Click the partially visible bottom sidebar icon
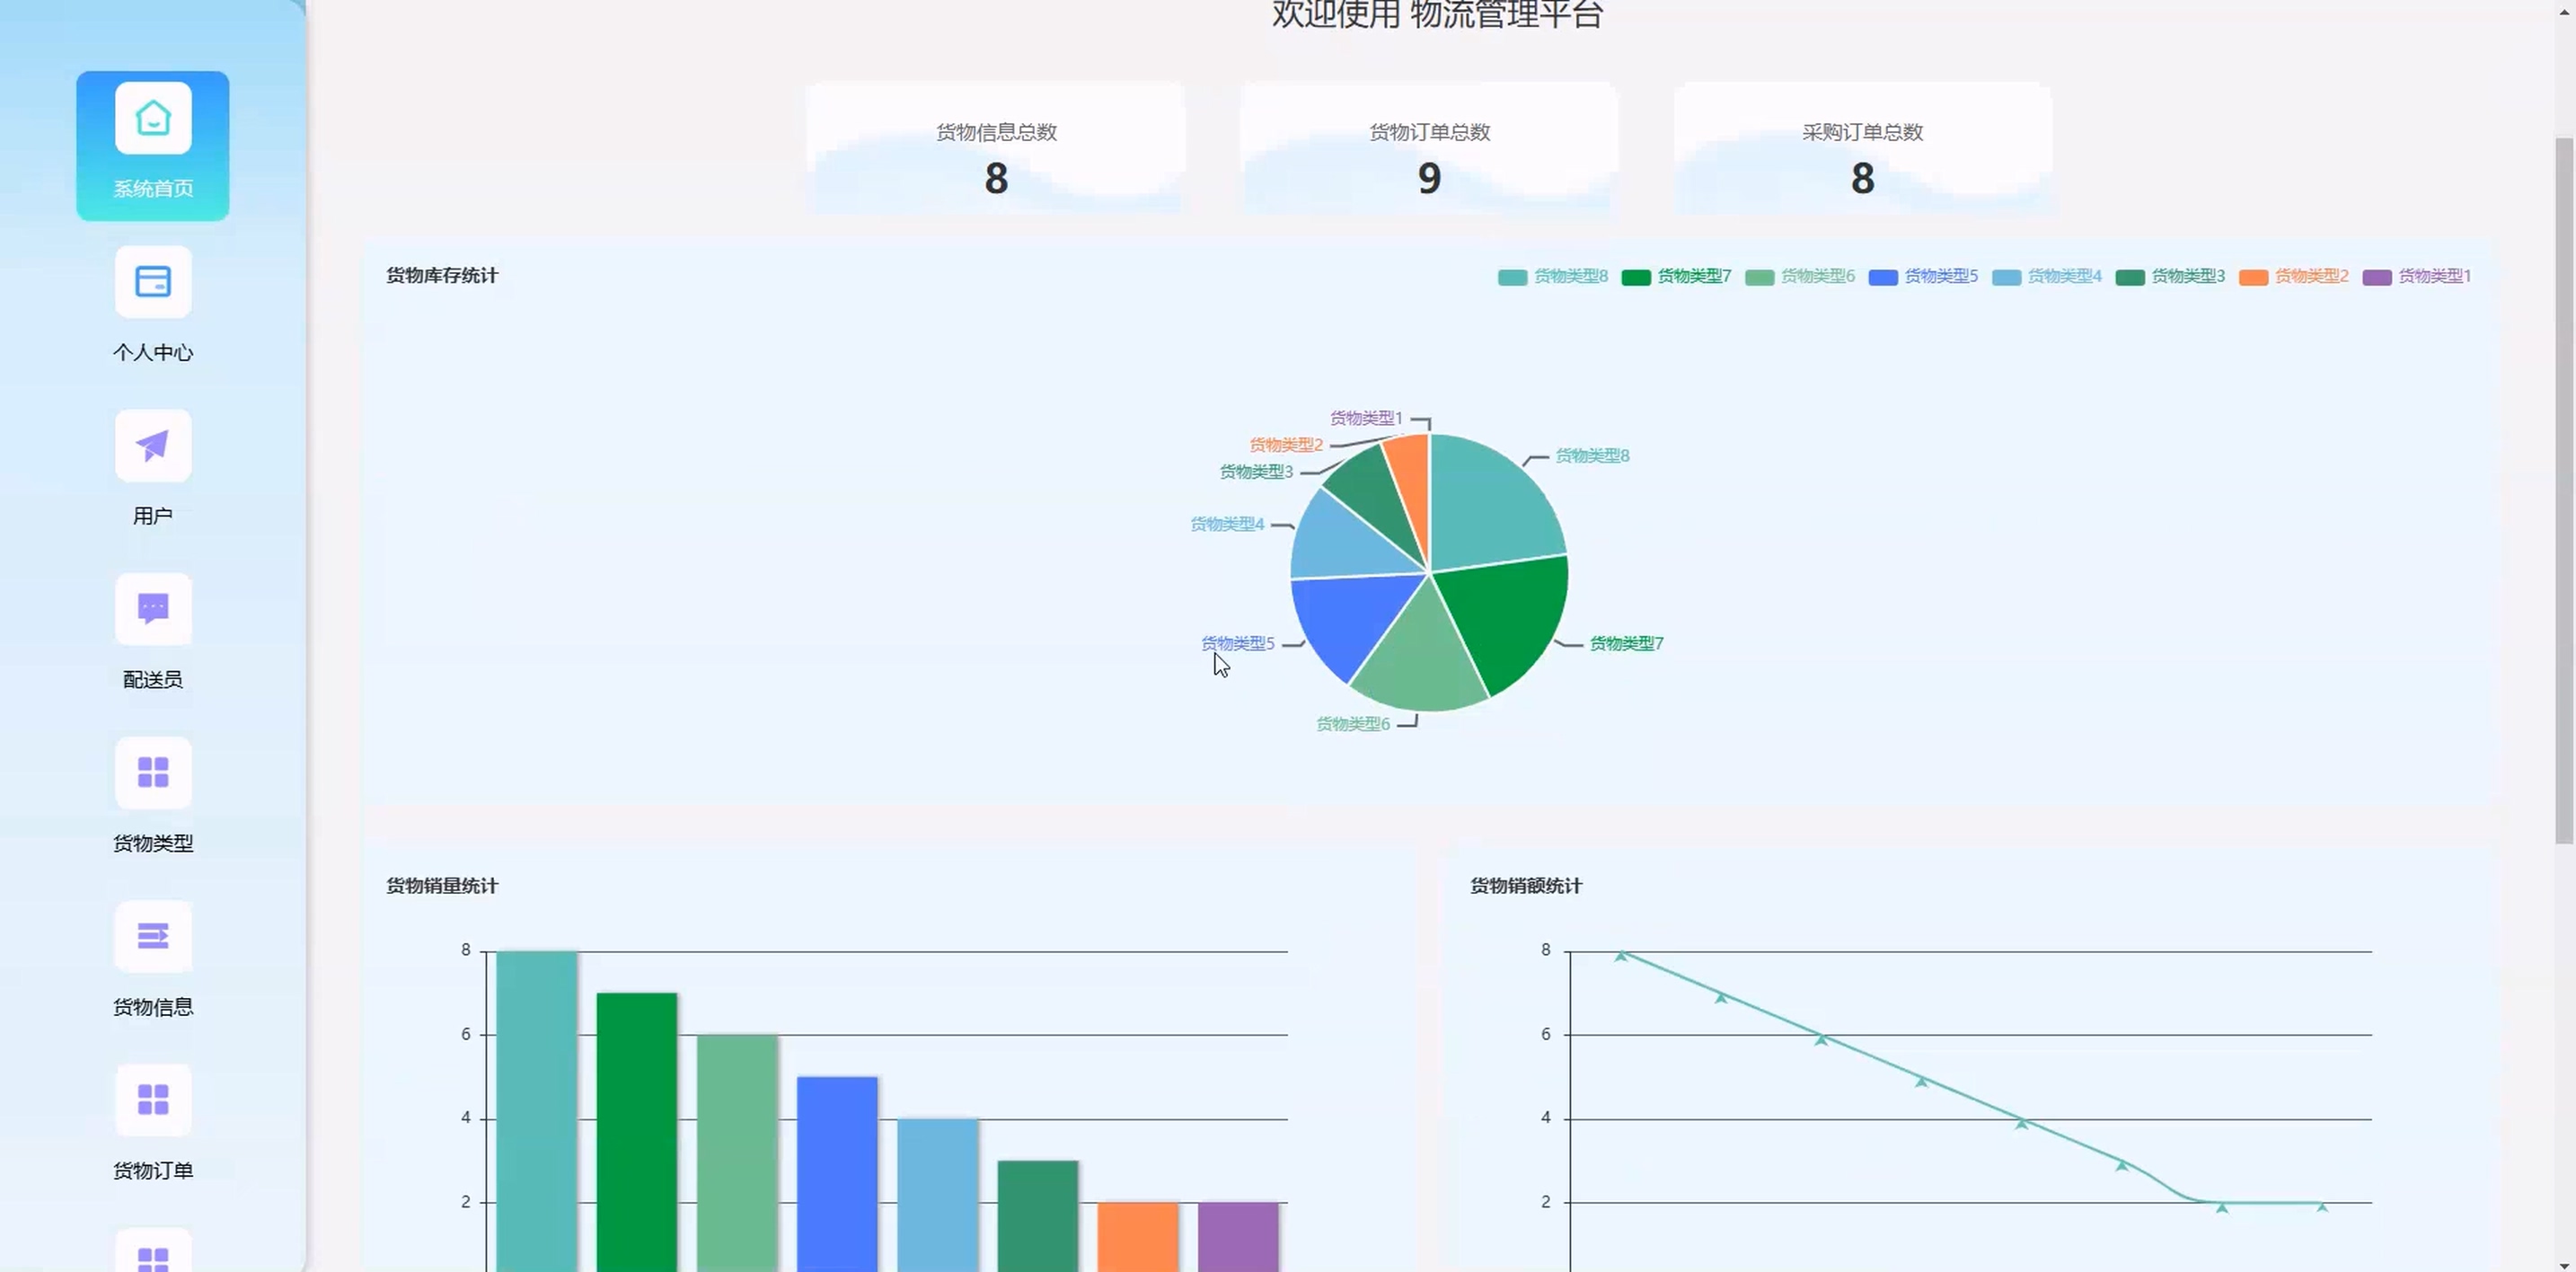2576x1272 pixels. [153, 1254]
